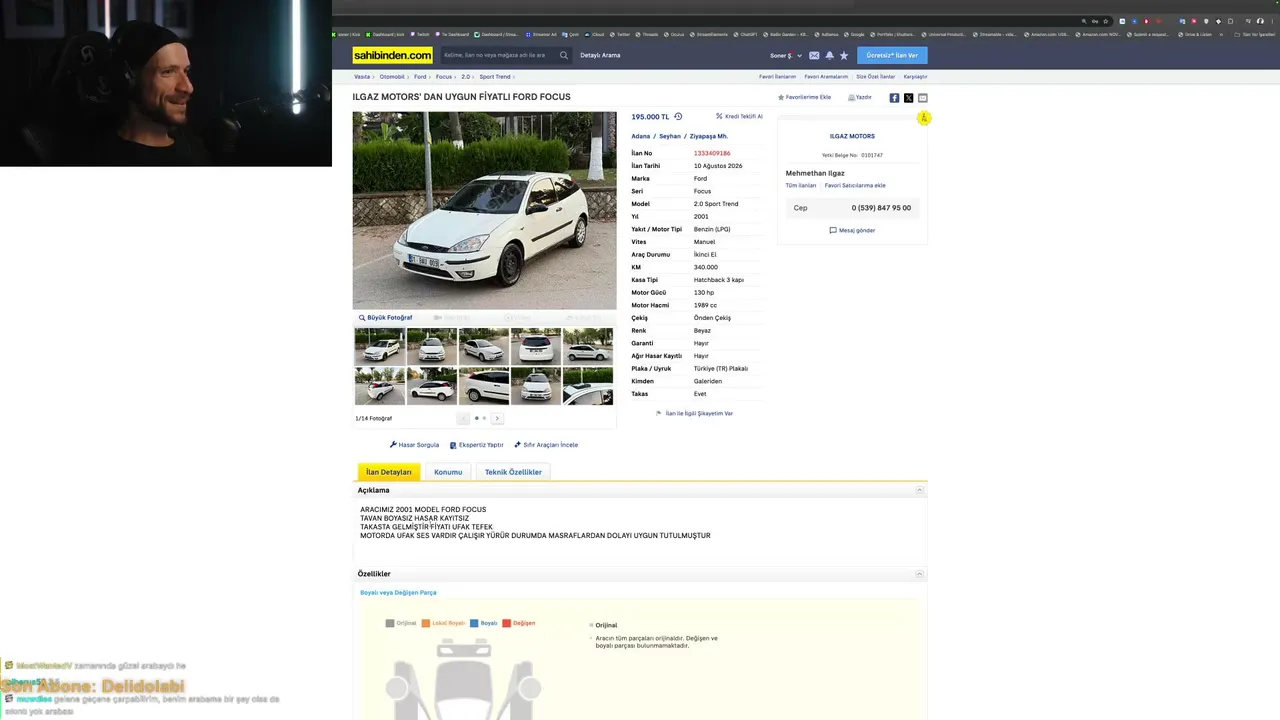Image resolution: width=1280 pixels, height=720 pixels.
Task: Click Vasıta breadcrumb link
Action: (362, 77)
